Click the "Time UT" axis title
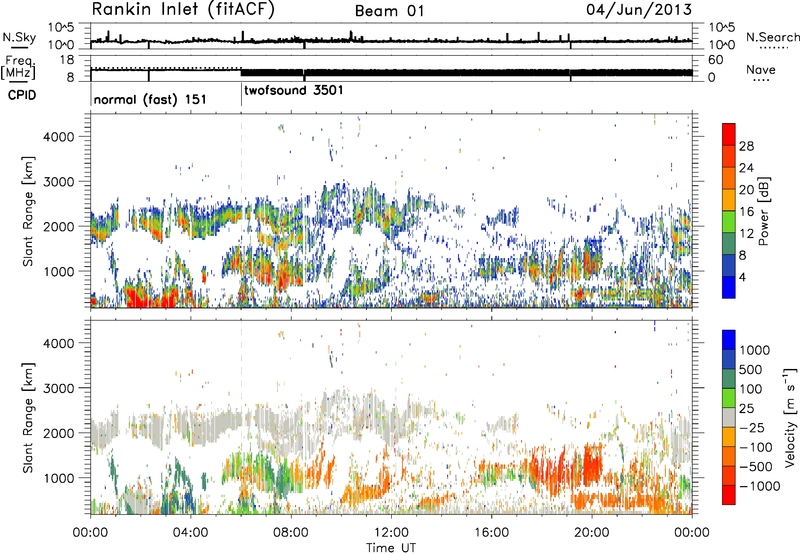Image resolution: width=800 pixels, height=554 pixels. point(391,548)
